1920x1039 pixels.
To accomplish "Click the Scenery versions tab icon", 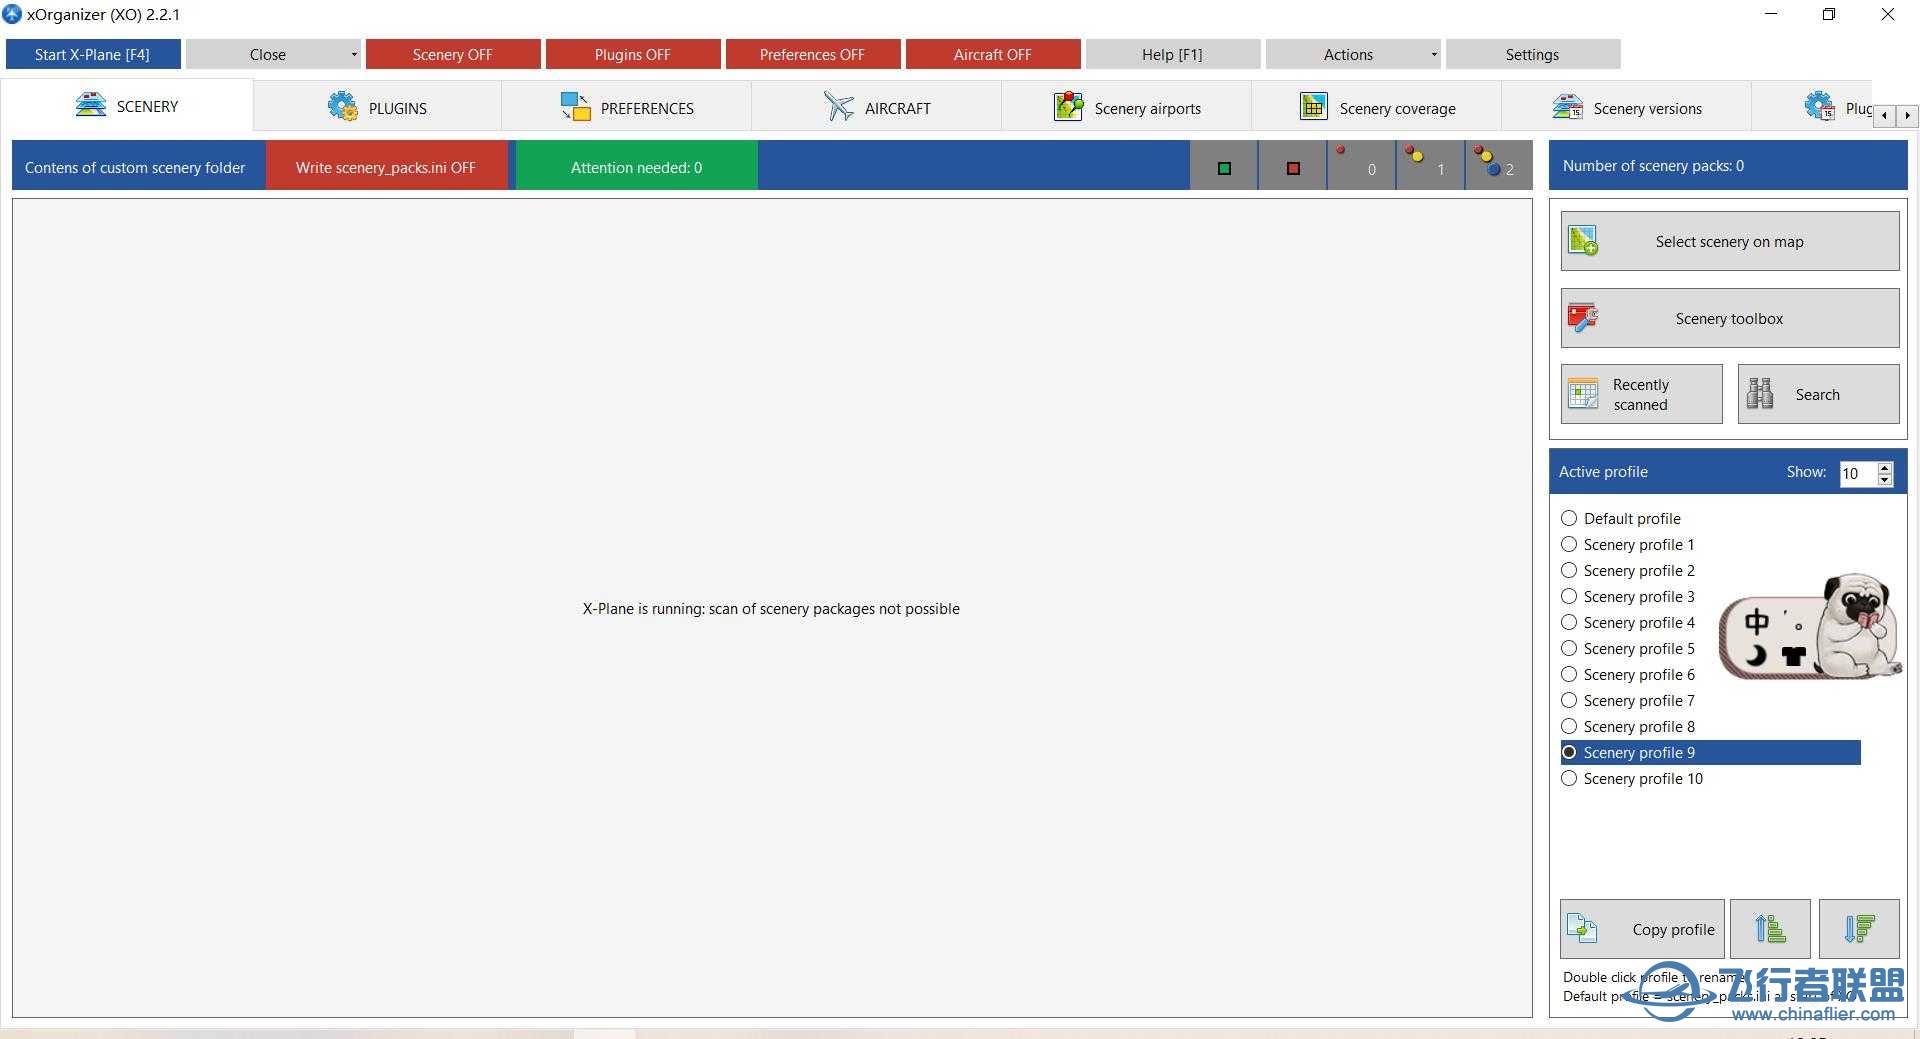I will tap(1567, 106).
